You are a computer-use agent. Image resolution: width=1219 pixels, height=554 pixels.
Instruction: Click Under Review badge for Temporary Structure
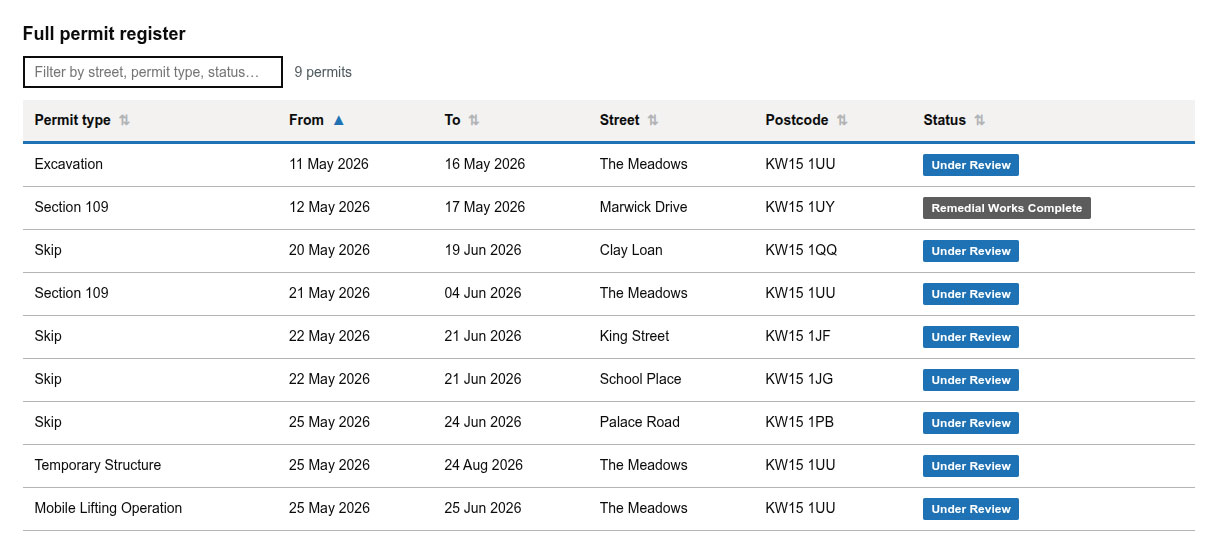coord(971,466)
